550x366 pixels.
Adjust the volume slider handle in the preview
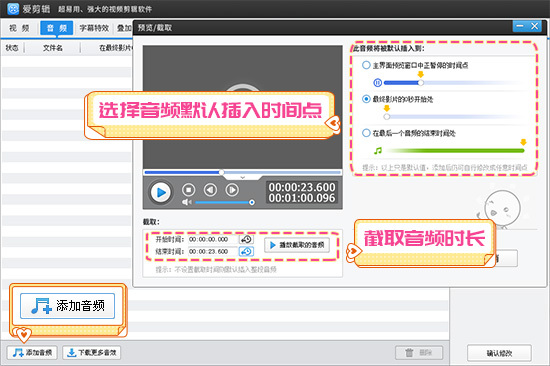(x=251, y=202)
